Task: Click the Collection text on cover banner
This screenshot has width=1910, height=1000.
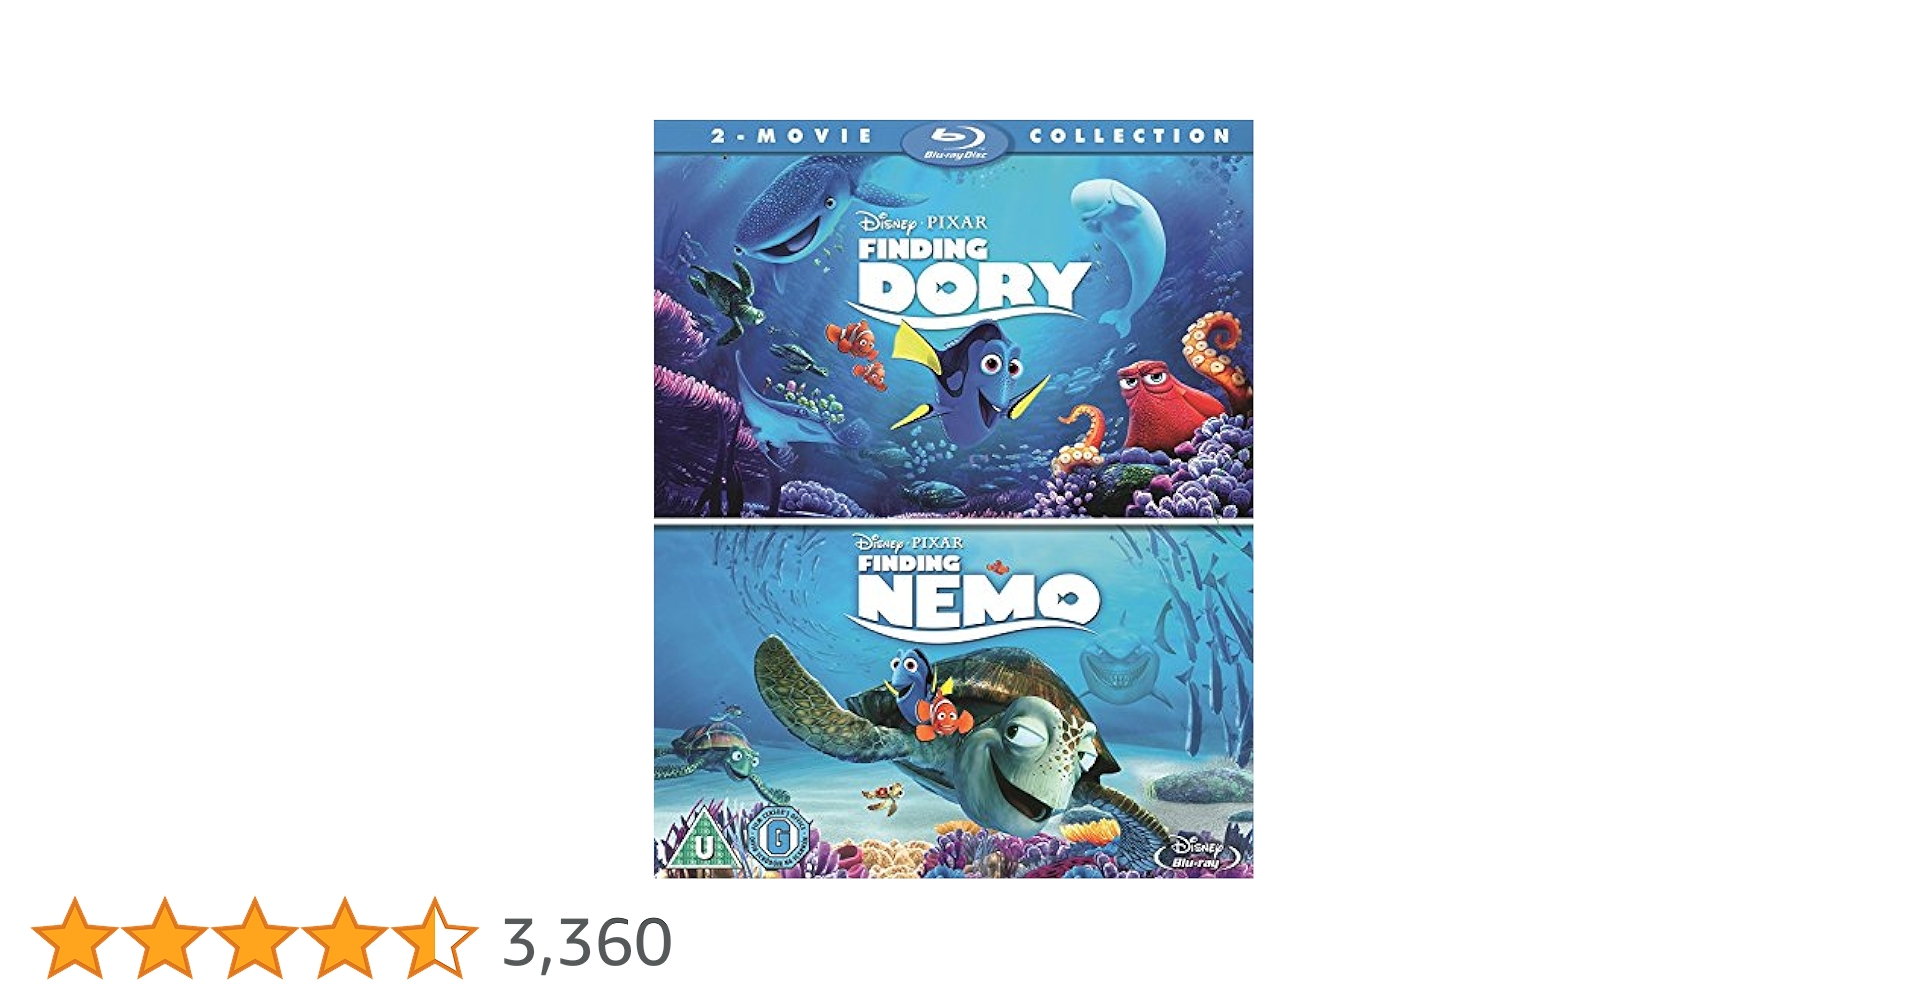Action: tap(1130, 136)
